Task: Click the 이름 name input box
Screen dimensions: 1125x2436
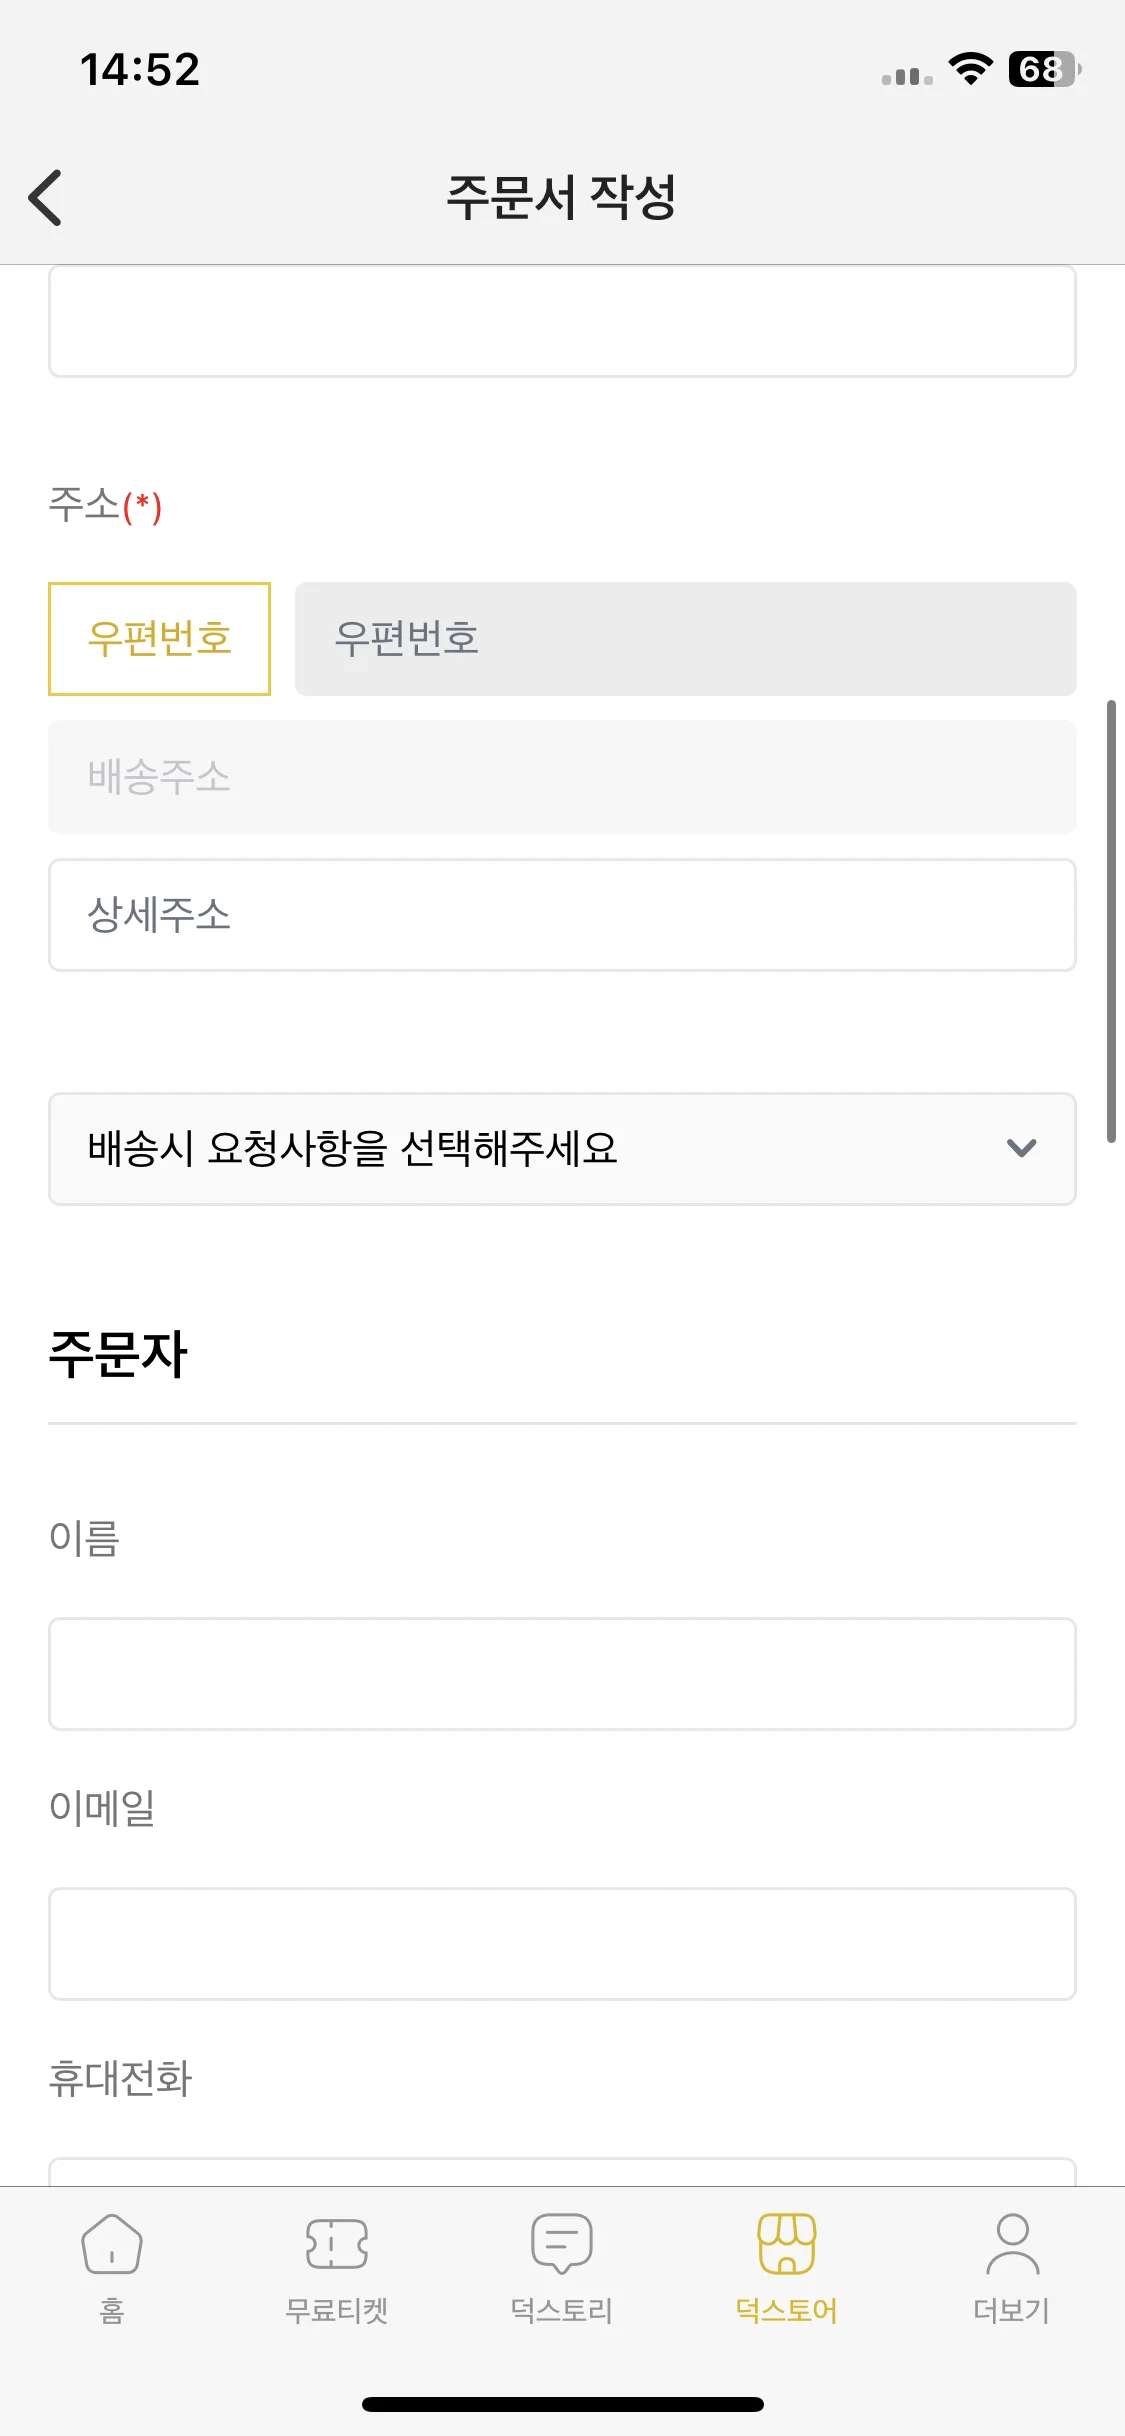Action: coord(562,1674)
